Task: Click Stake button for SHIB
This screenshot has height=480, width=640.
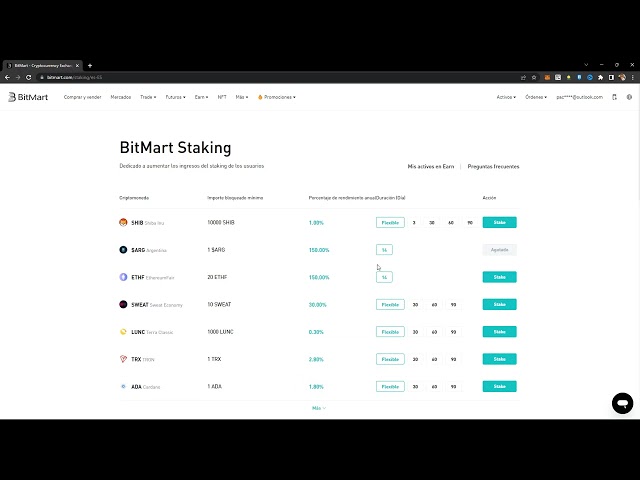Action: tap(500, 222)
